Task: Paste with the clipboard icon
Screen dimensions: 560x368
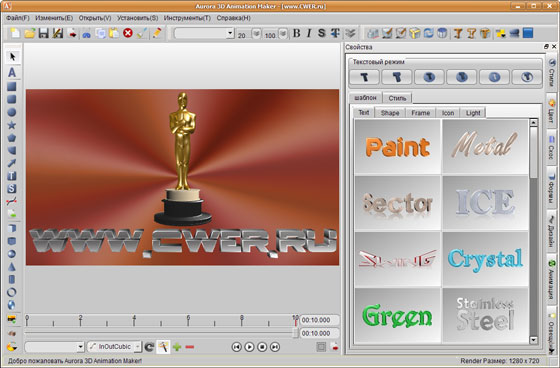Action: click(114, 33)
